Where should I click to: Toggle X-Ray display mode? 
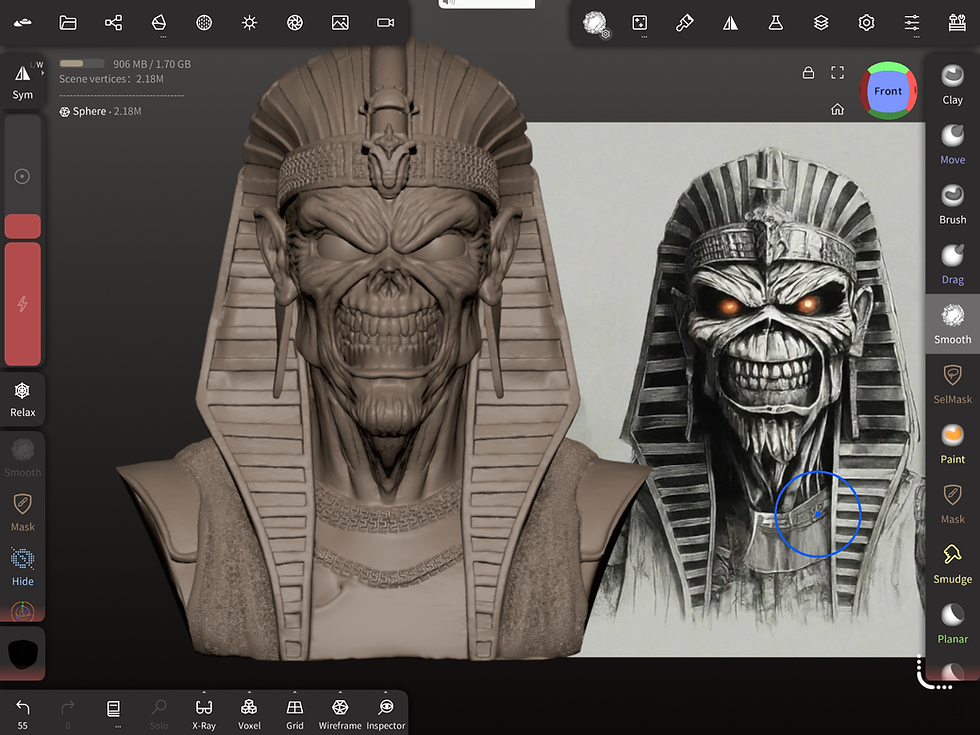(203, 713)
